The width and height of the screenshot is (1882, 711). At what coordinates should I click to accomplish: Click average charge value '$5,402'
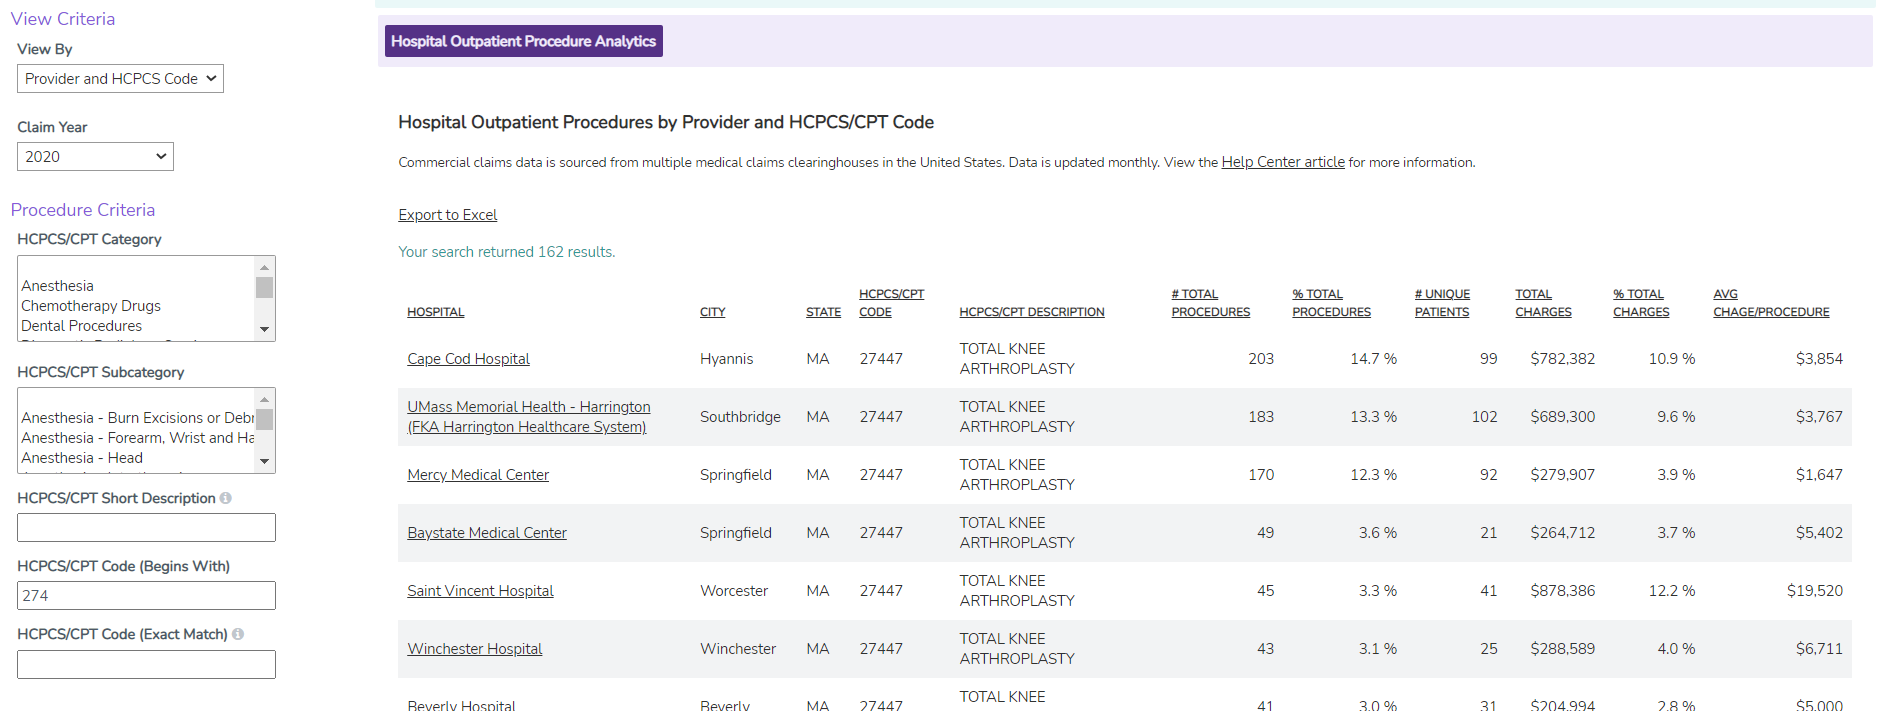[x=1819, y=533]
